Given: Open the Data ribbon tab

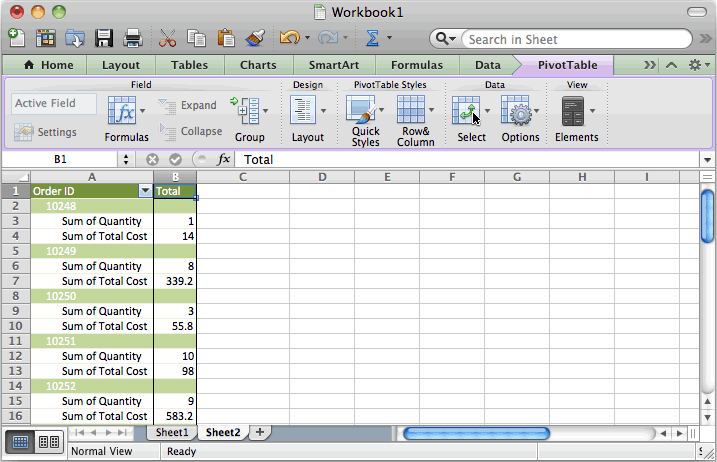Looking at the screenshot, I should (x=487, y=65).
